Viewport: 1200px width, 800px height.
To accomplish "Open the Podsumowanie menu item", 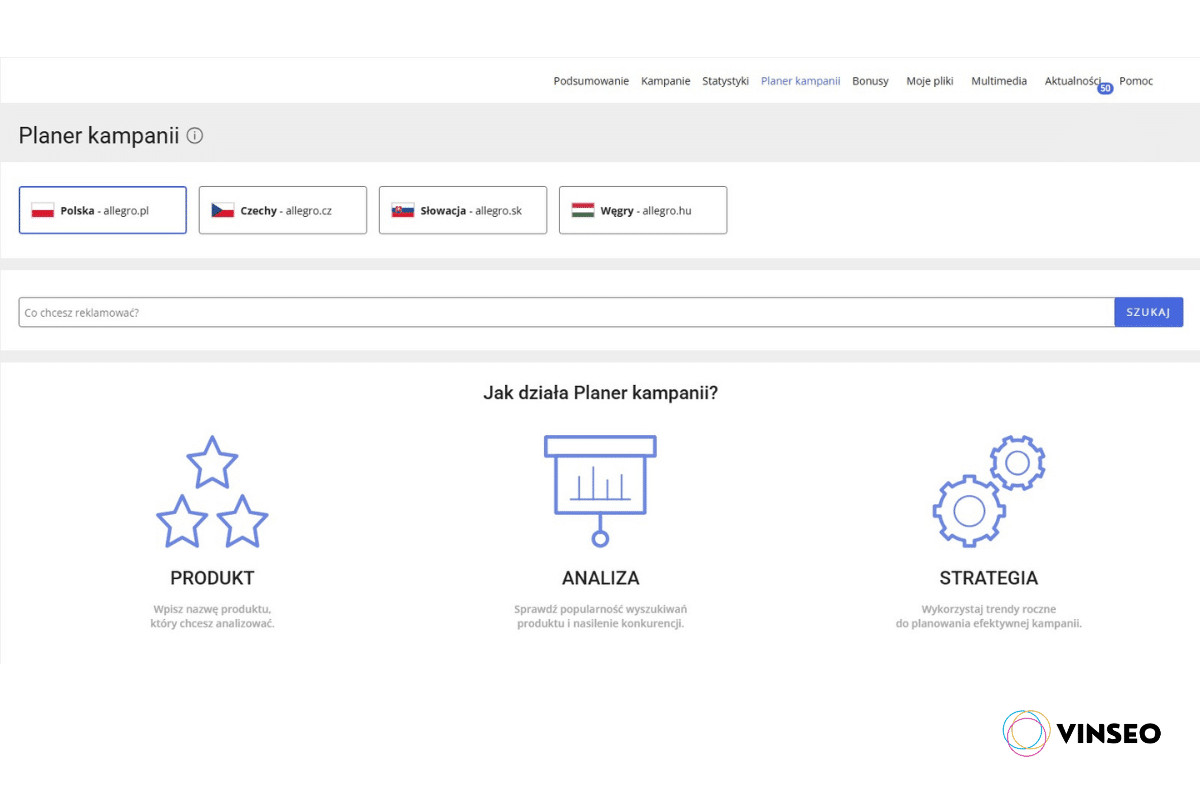I will click(x=591, y=81).
